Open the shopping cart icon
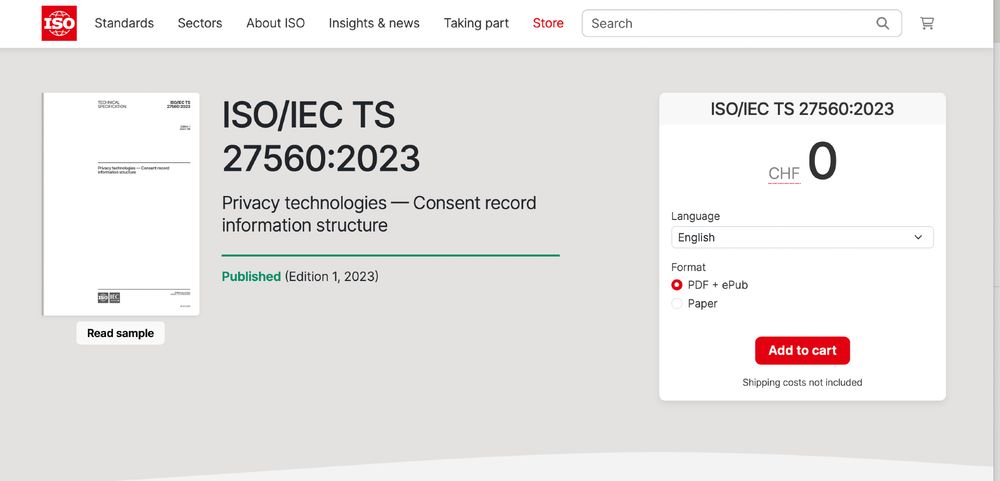Image resolution: width=1000 pixels, height=481 pixels. pyautogui.click(x=927, y=23)
